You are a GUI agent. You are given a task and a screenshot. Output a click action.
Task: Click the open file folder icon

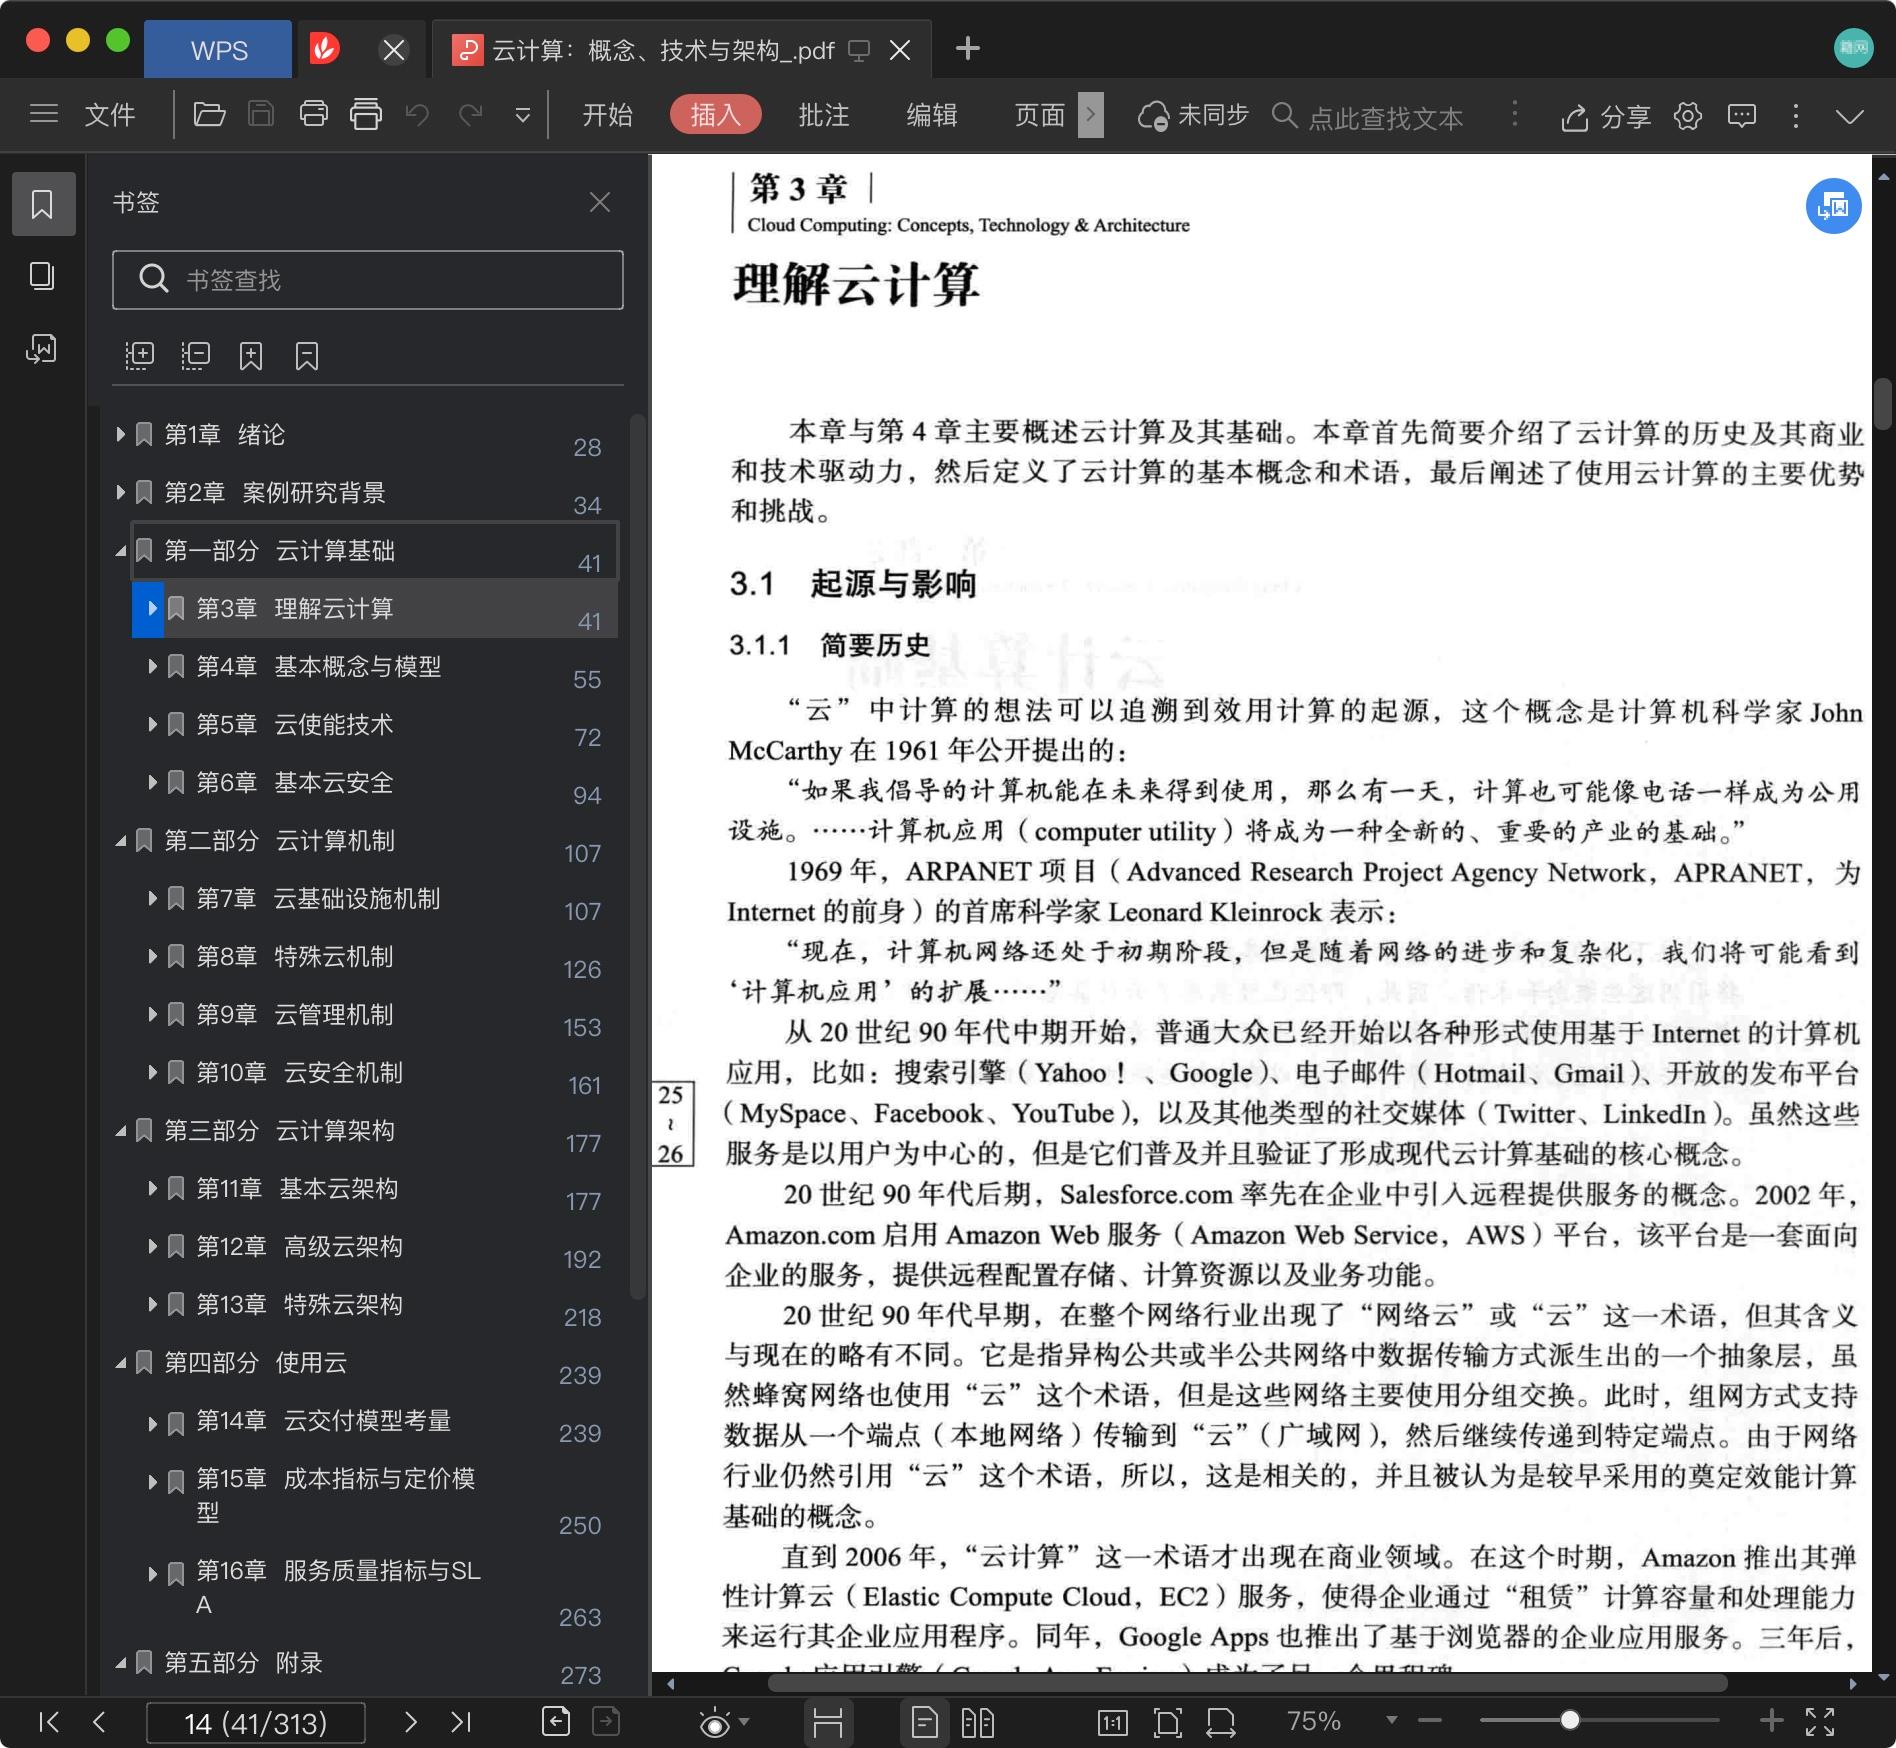coord(208,114)
